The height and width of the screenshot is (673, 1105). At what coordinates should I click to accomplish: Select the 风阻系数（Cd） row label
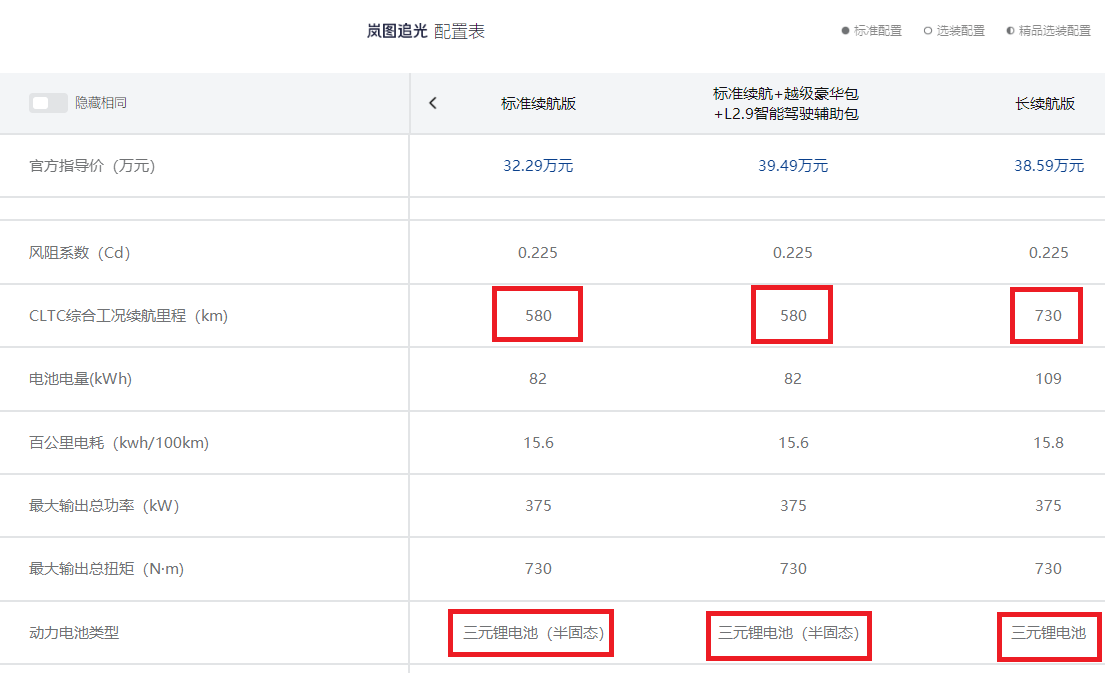(80, 253)
